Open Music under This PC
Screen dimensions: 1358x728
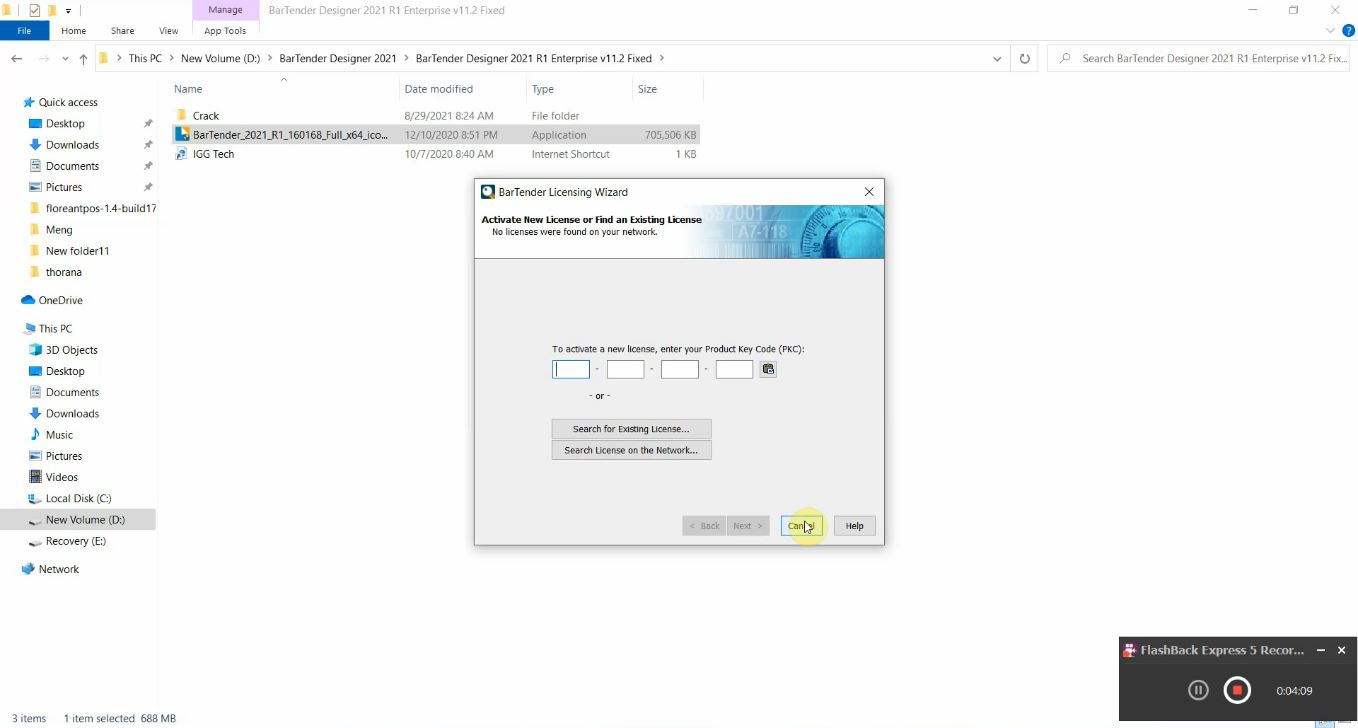click(x=59, y=435)
